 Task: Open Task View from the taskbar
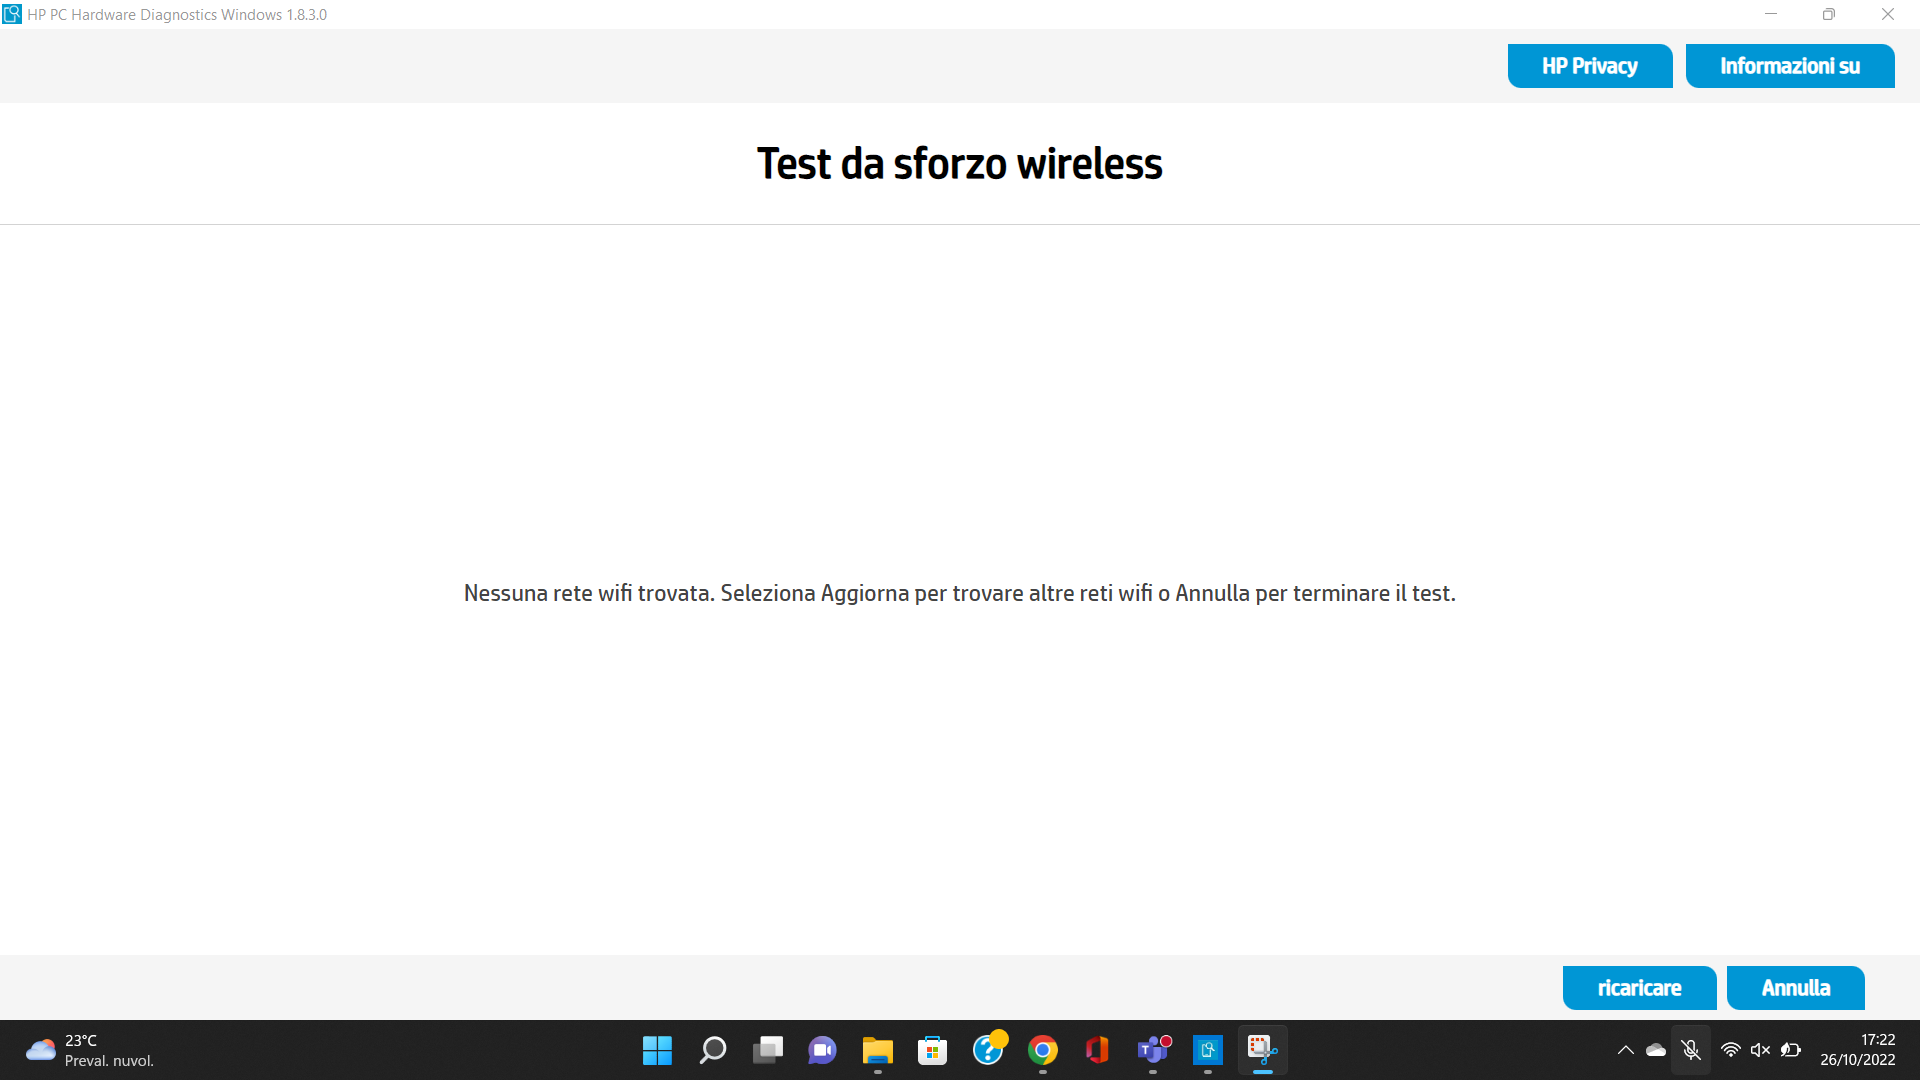click(x=768, y=1050)
